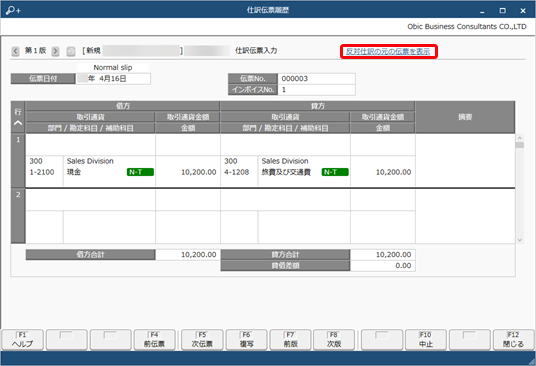Click credit account name 旅費及び交通費
The image size is (536, 366).
[286, 172]
